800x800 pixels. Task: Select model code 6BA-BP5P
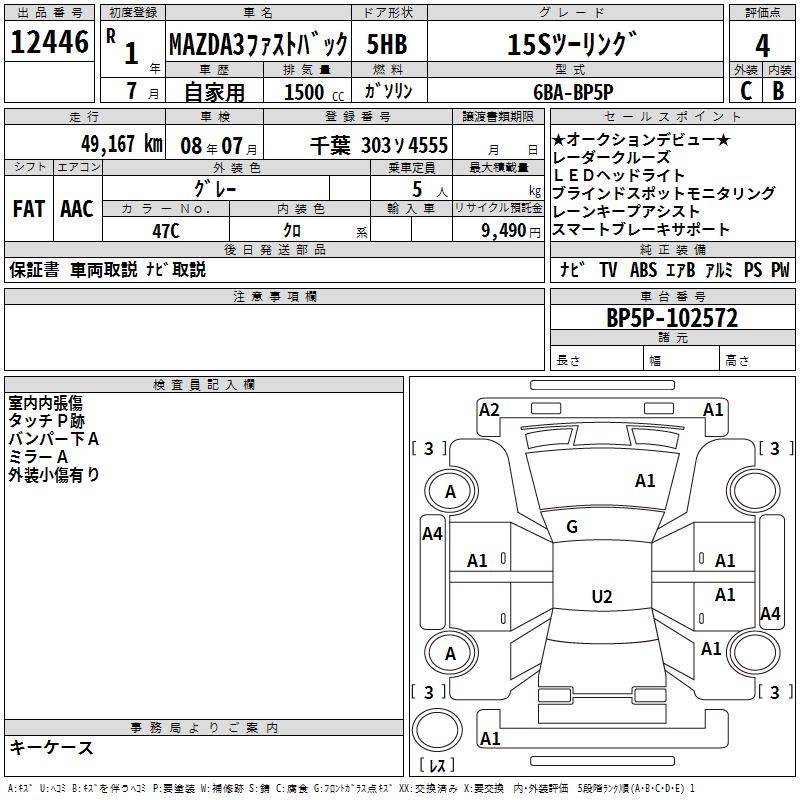[573, 92]
